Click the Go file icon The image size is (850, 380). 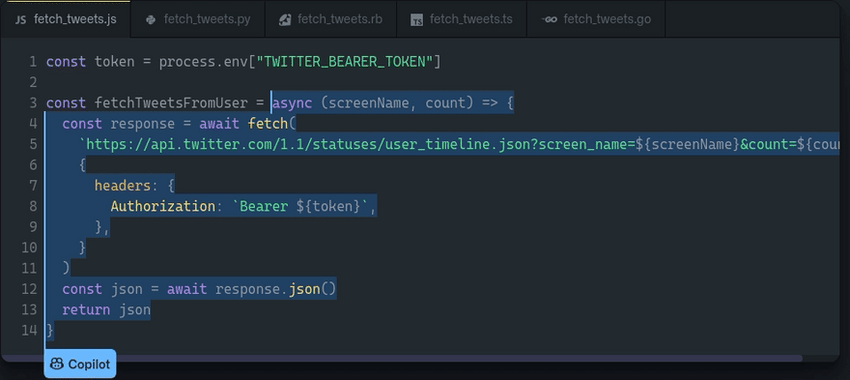(x=549, y=20)
